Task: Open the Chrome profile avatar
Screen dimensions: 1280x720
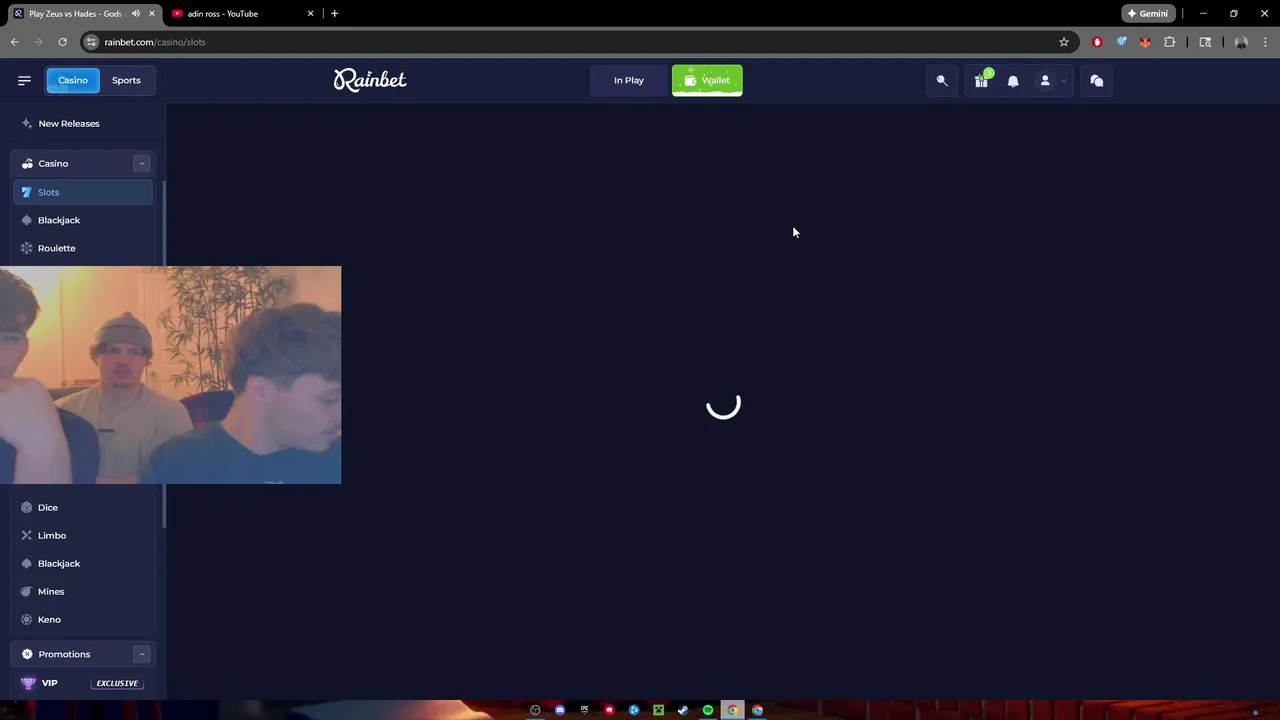Action: (x=1241, y=42)
